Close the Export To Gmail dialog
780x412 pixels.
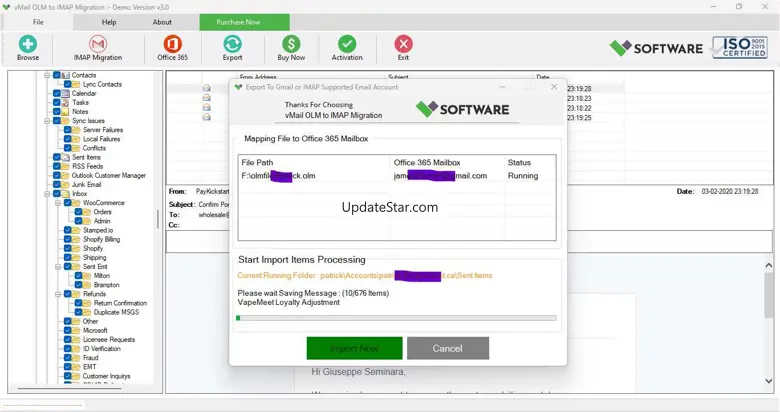[x=554, y=87]
